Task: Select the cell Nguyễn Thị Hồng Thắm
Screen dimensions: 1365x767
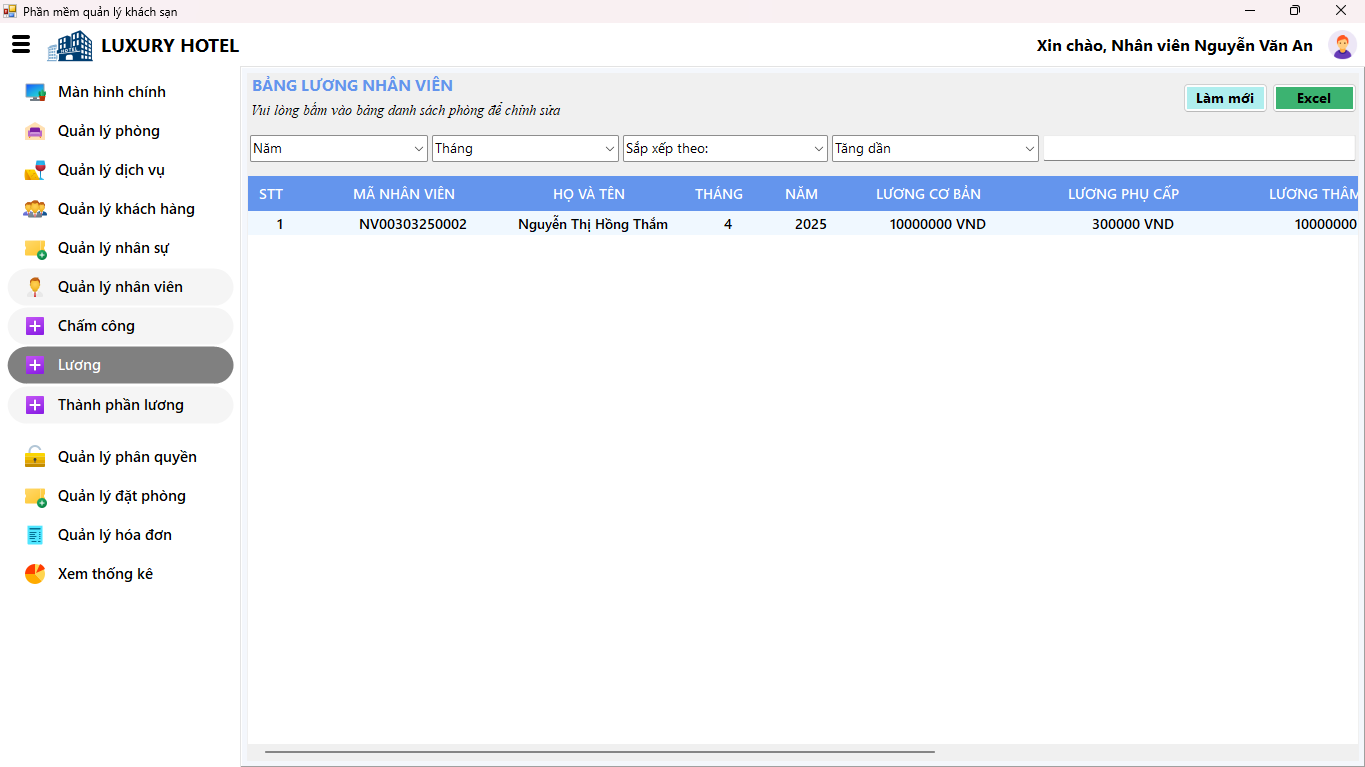Action: pos(593,224)
